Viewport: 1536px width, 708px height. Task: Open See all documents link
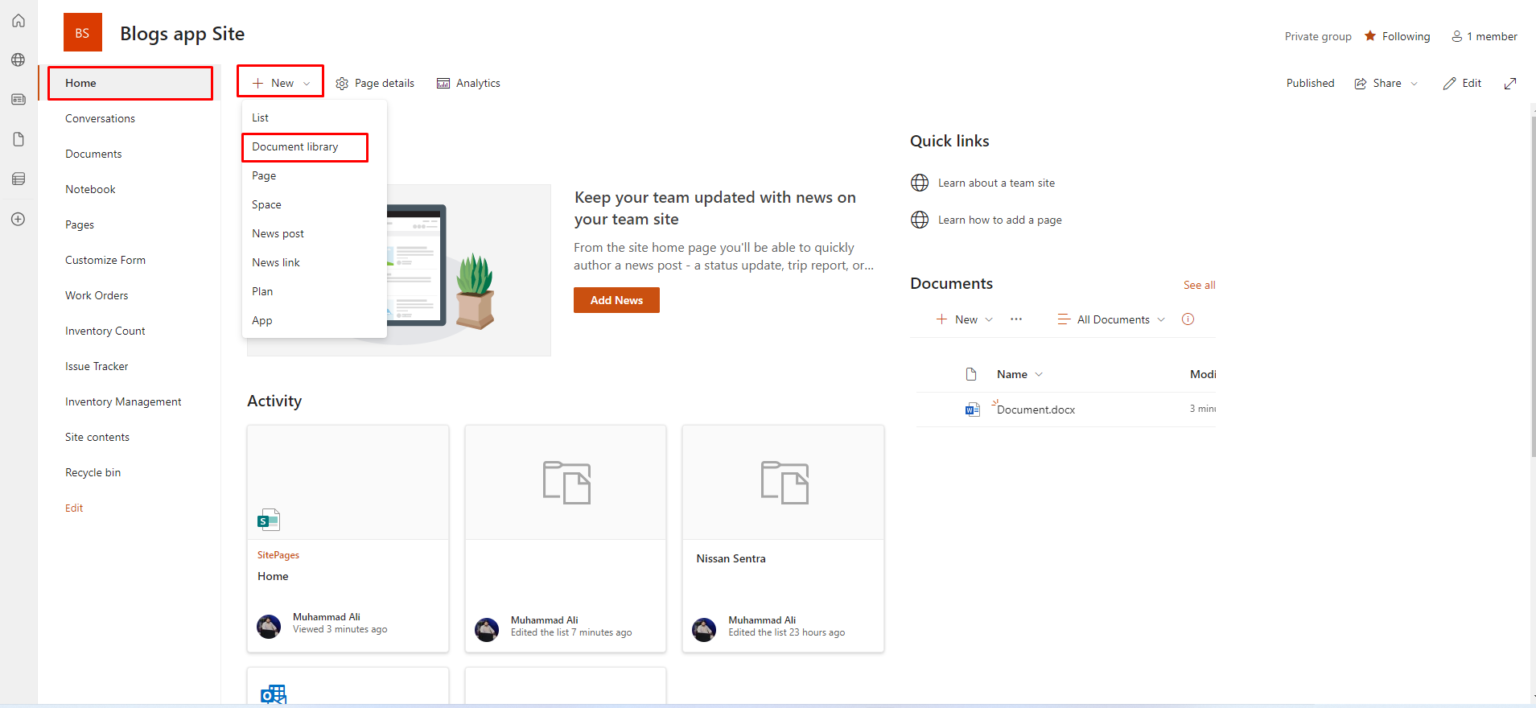point(1199,285)
